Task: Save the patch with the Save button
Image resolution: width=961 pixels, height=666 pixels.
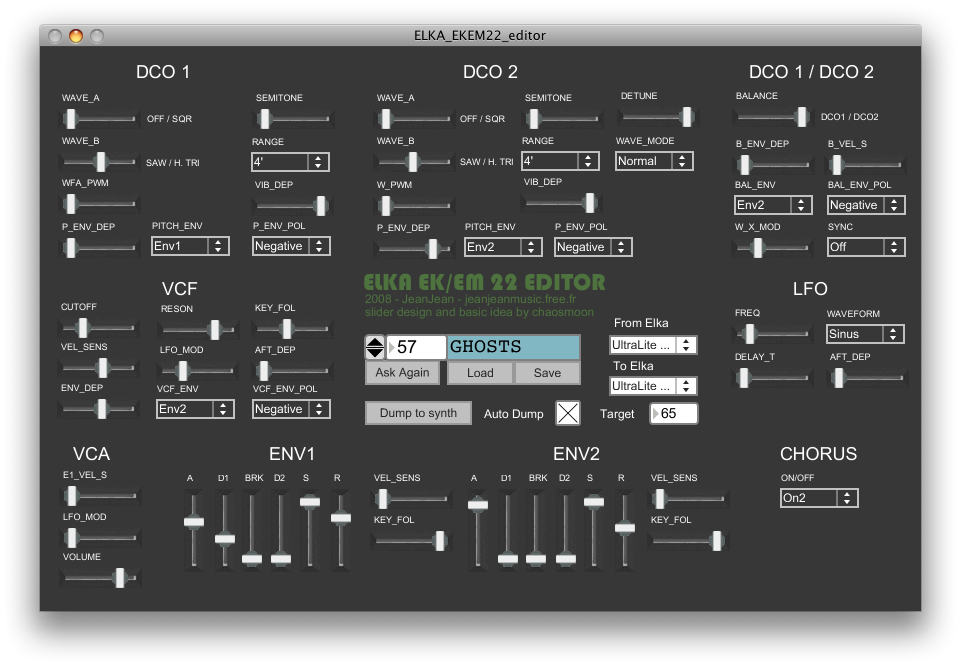Action: (547, 373)
